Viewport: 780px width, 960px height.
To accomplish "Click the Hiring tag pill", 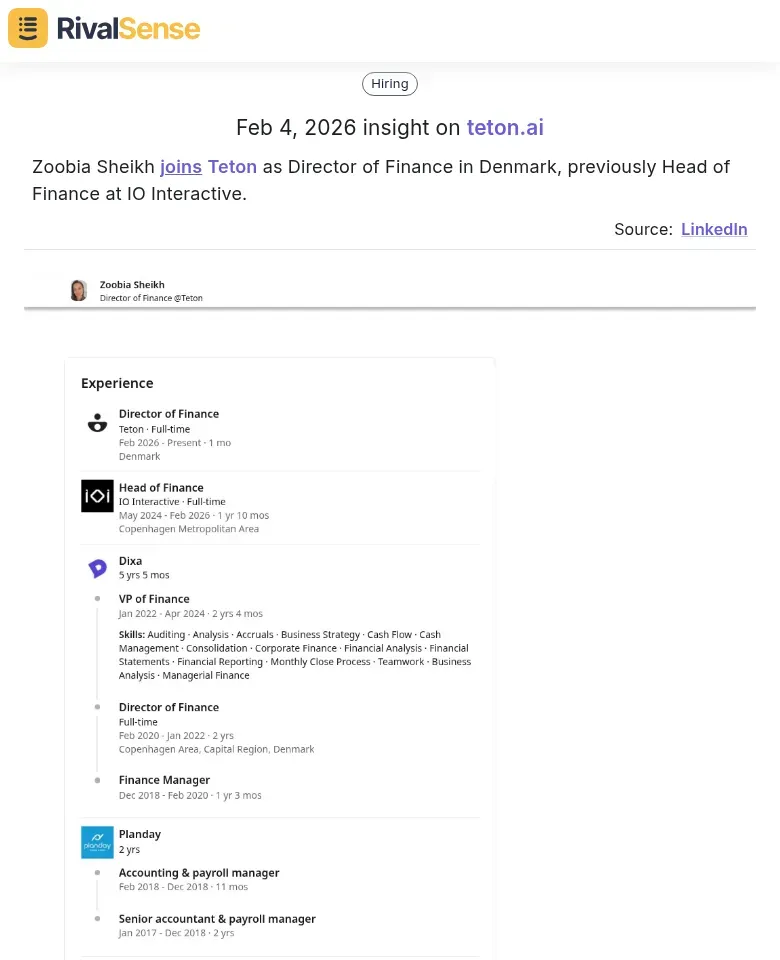I will click(x=389, y=83).
